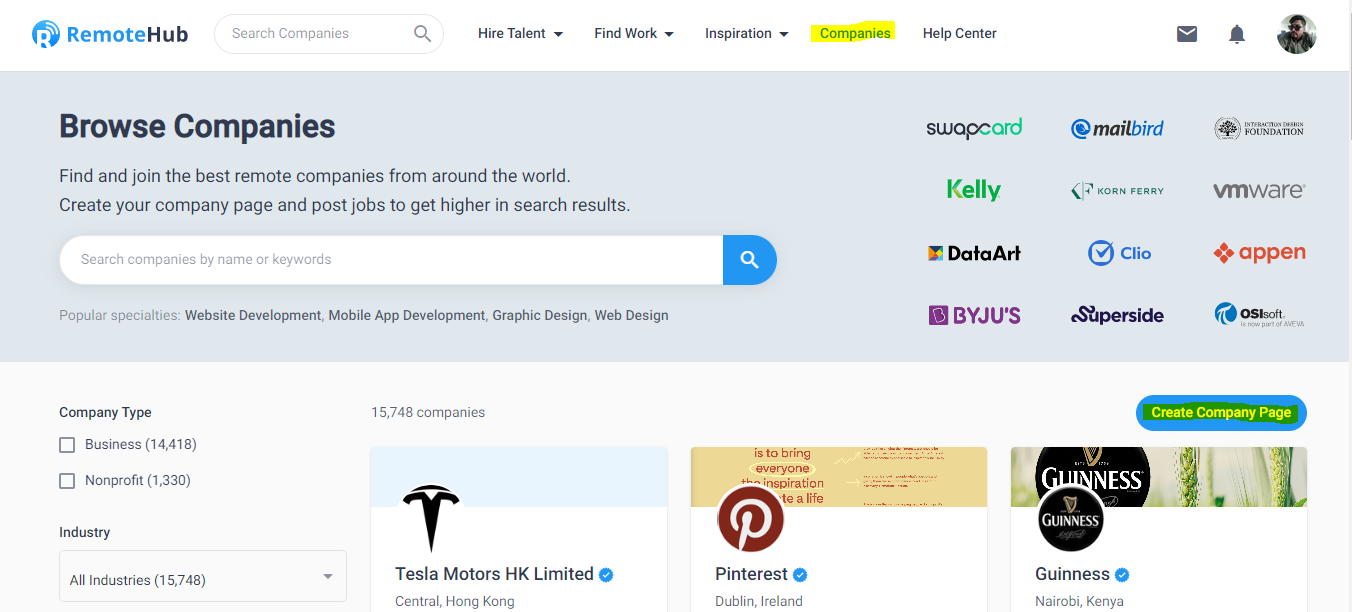The image size is (1352, 612).
Task: Click the Create Company Page button
Action: pos(1221,412)
